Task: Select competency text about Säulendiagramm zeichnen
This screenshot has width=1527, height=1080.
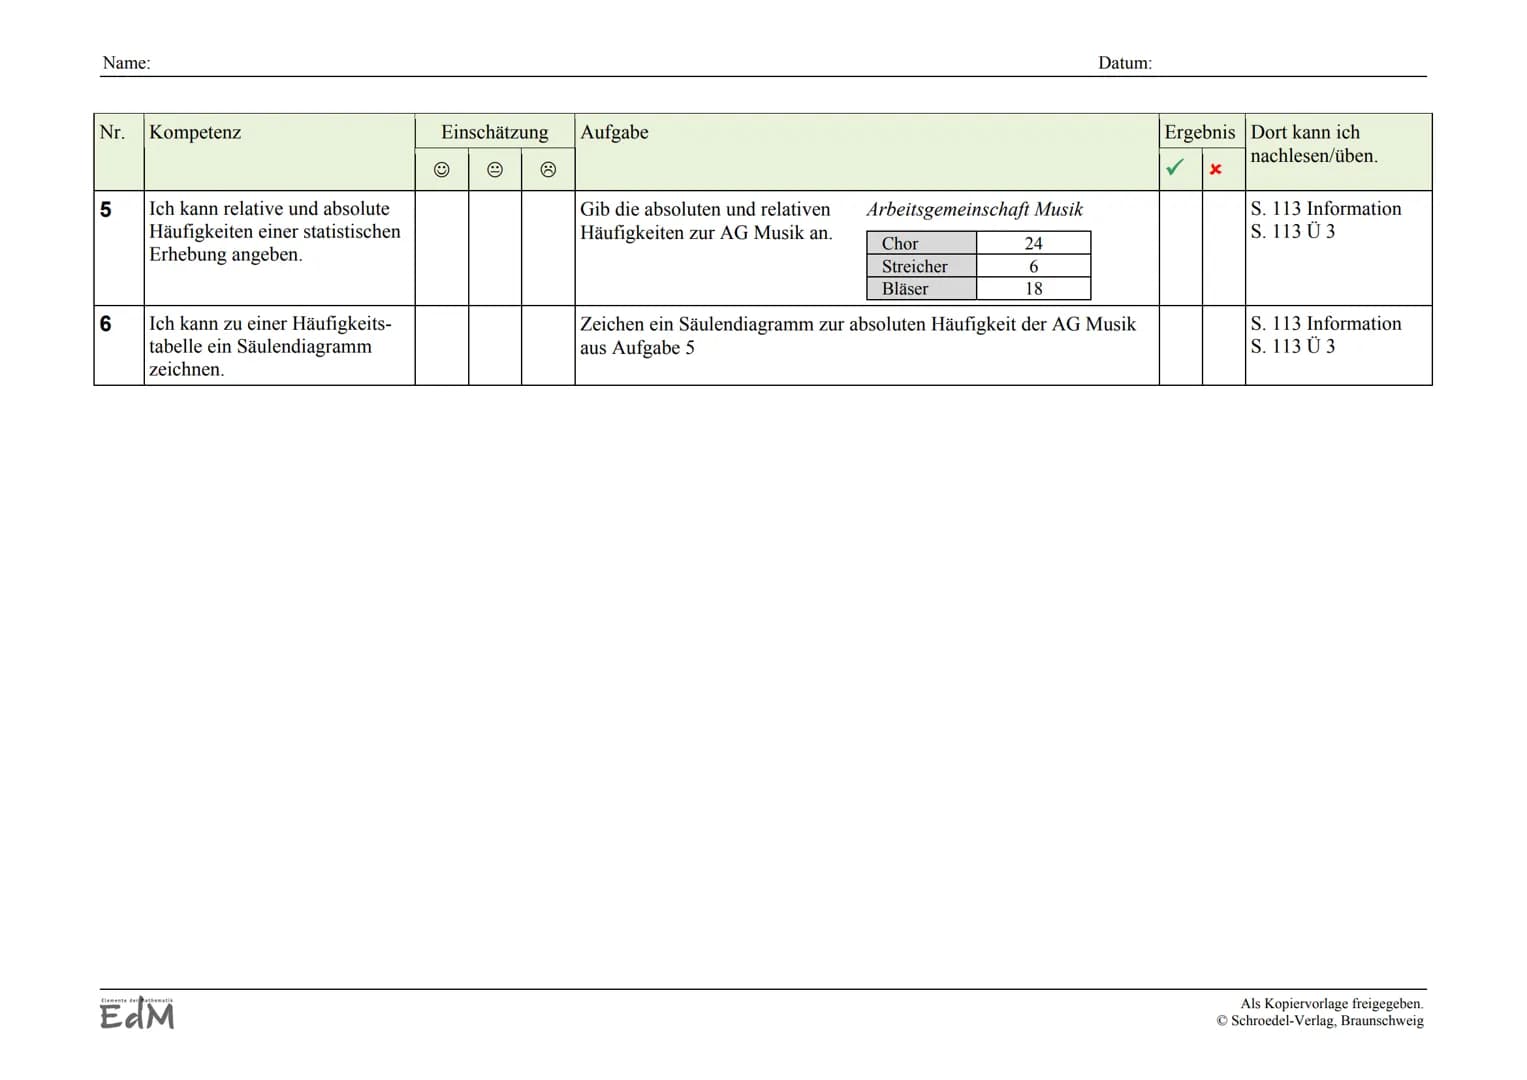Action: (x=270, y=346)
